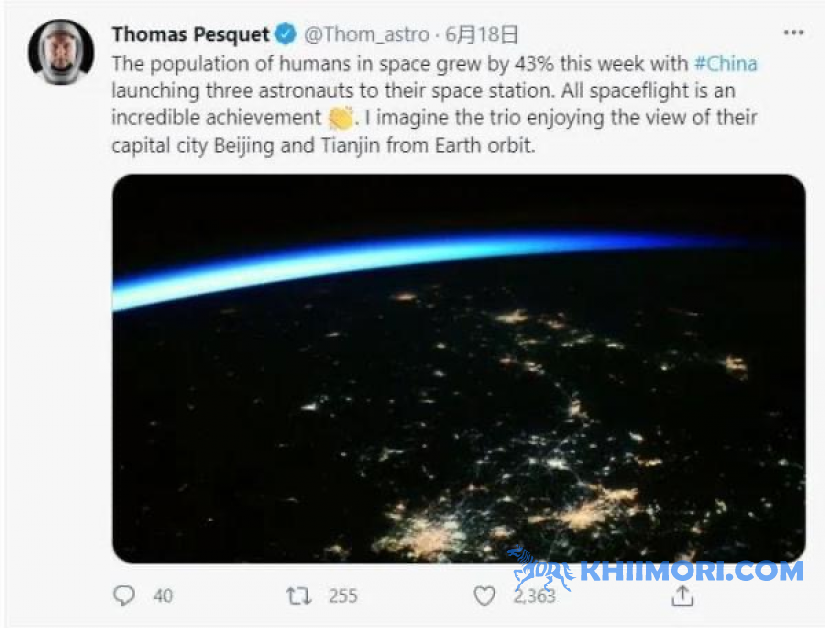The width and height of the screenshot is (825, 628).
Task: Click the reply count 40
Action: (x=163, y=596)
